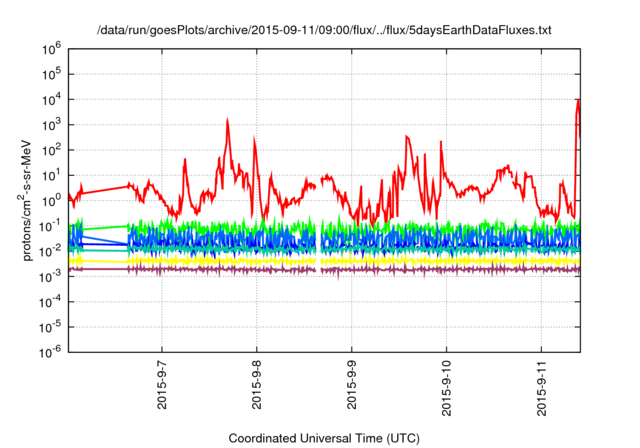Click the red curve's highest peak near 10^4
The image size is (640, 448).
[x=578, y=100]
